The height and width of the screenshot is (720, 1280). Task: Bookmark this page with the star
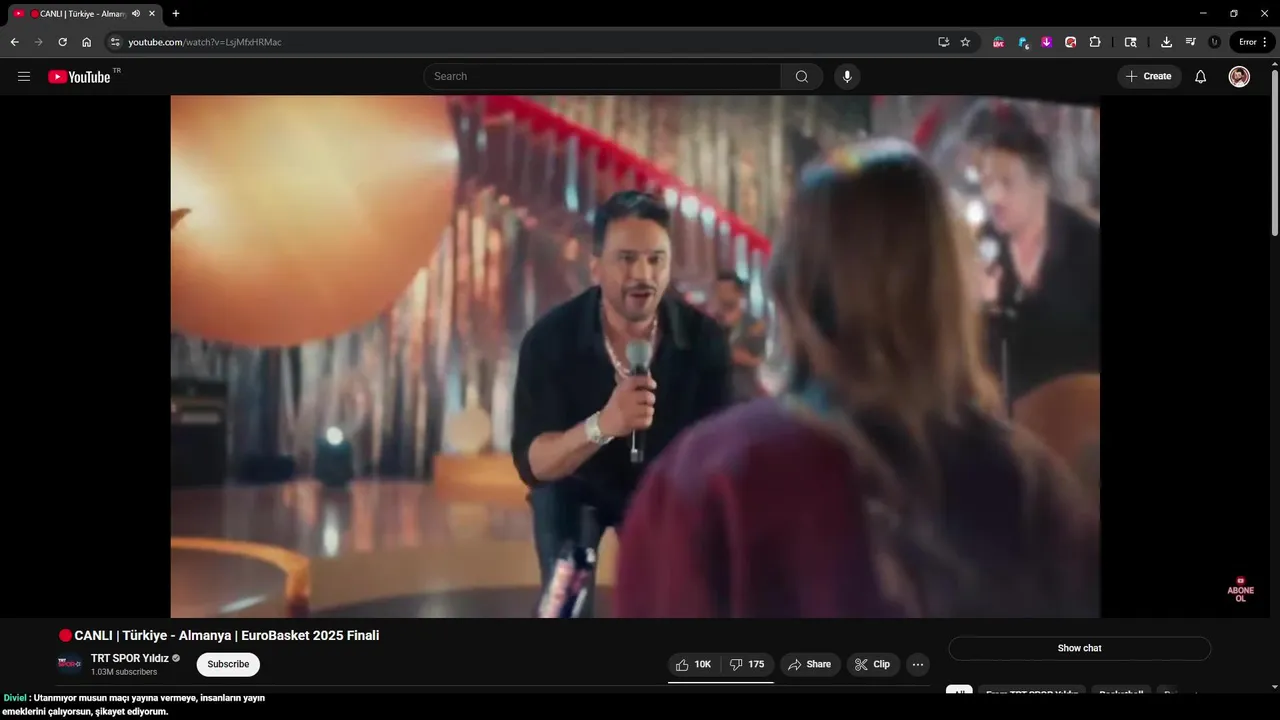tap(965, 42)
